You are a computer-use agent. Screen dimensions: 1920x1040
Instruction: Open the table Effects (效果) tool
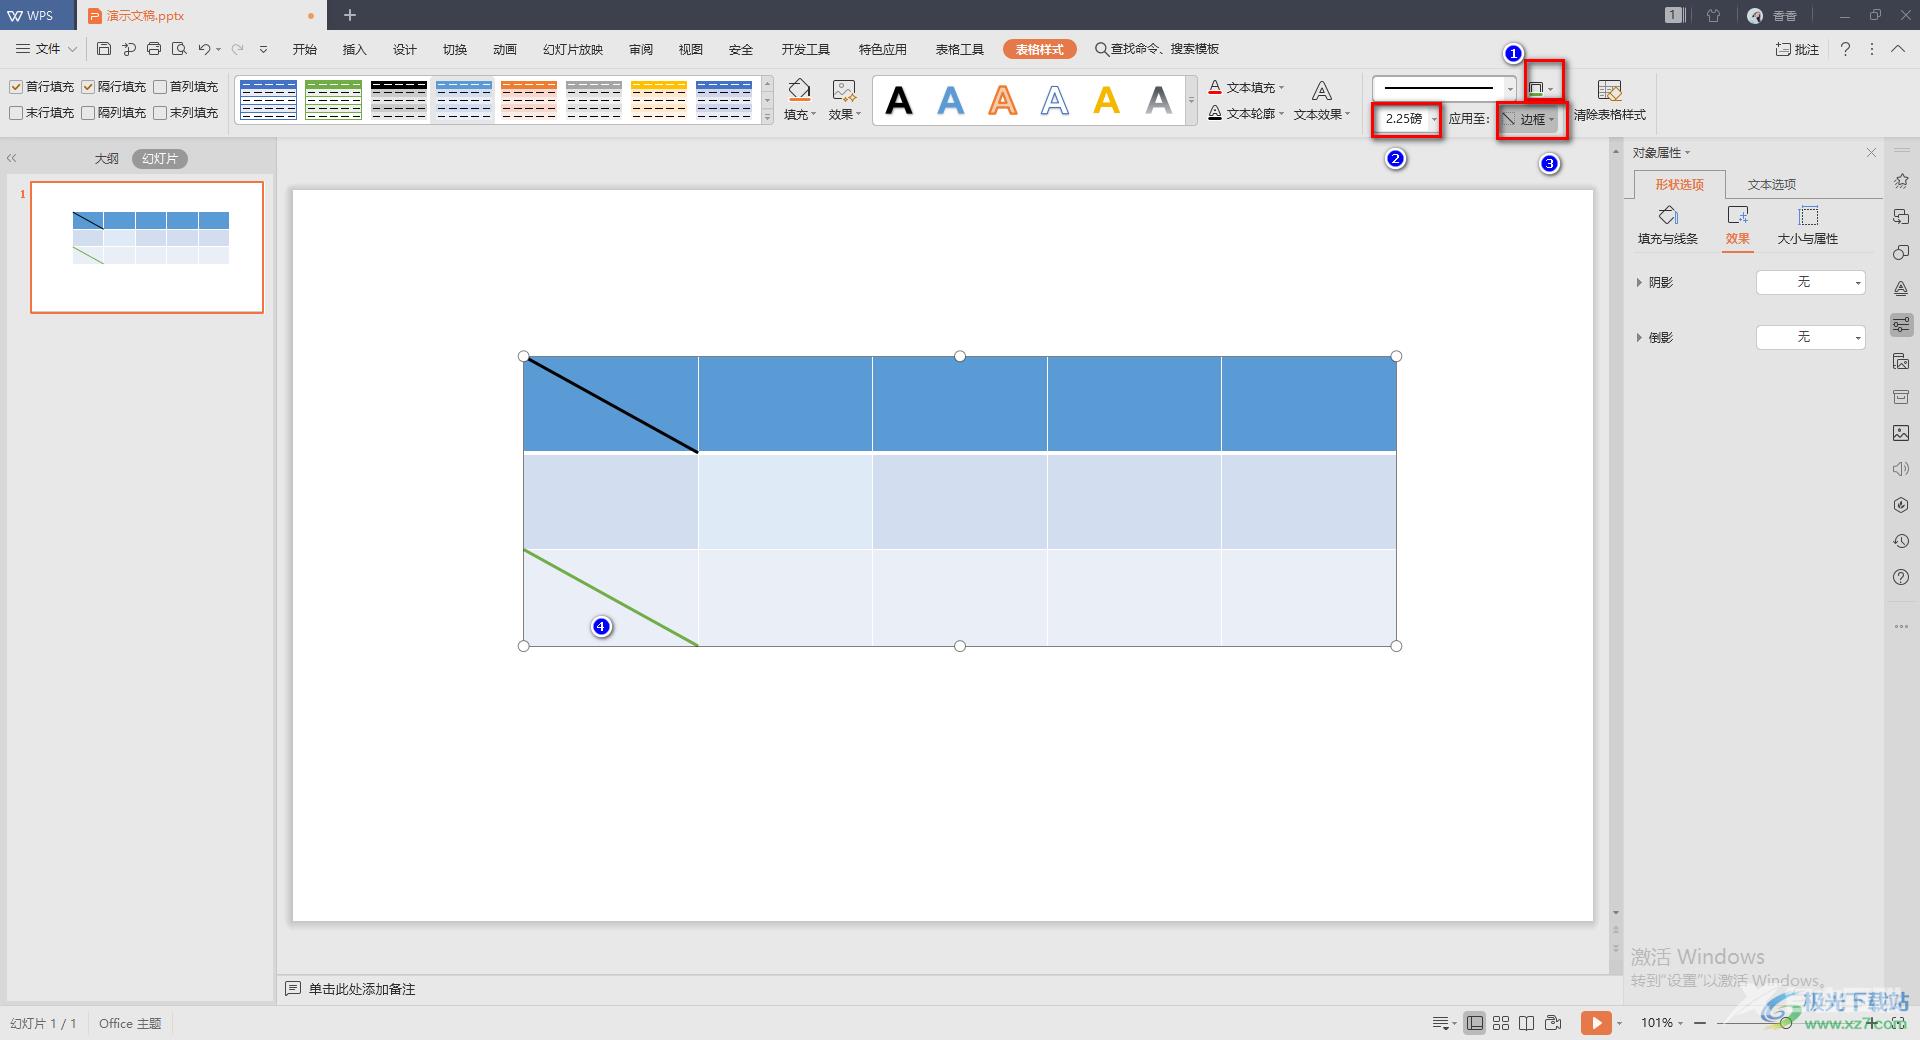[844, 99]
